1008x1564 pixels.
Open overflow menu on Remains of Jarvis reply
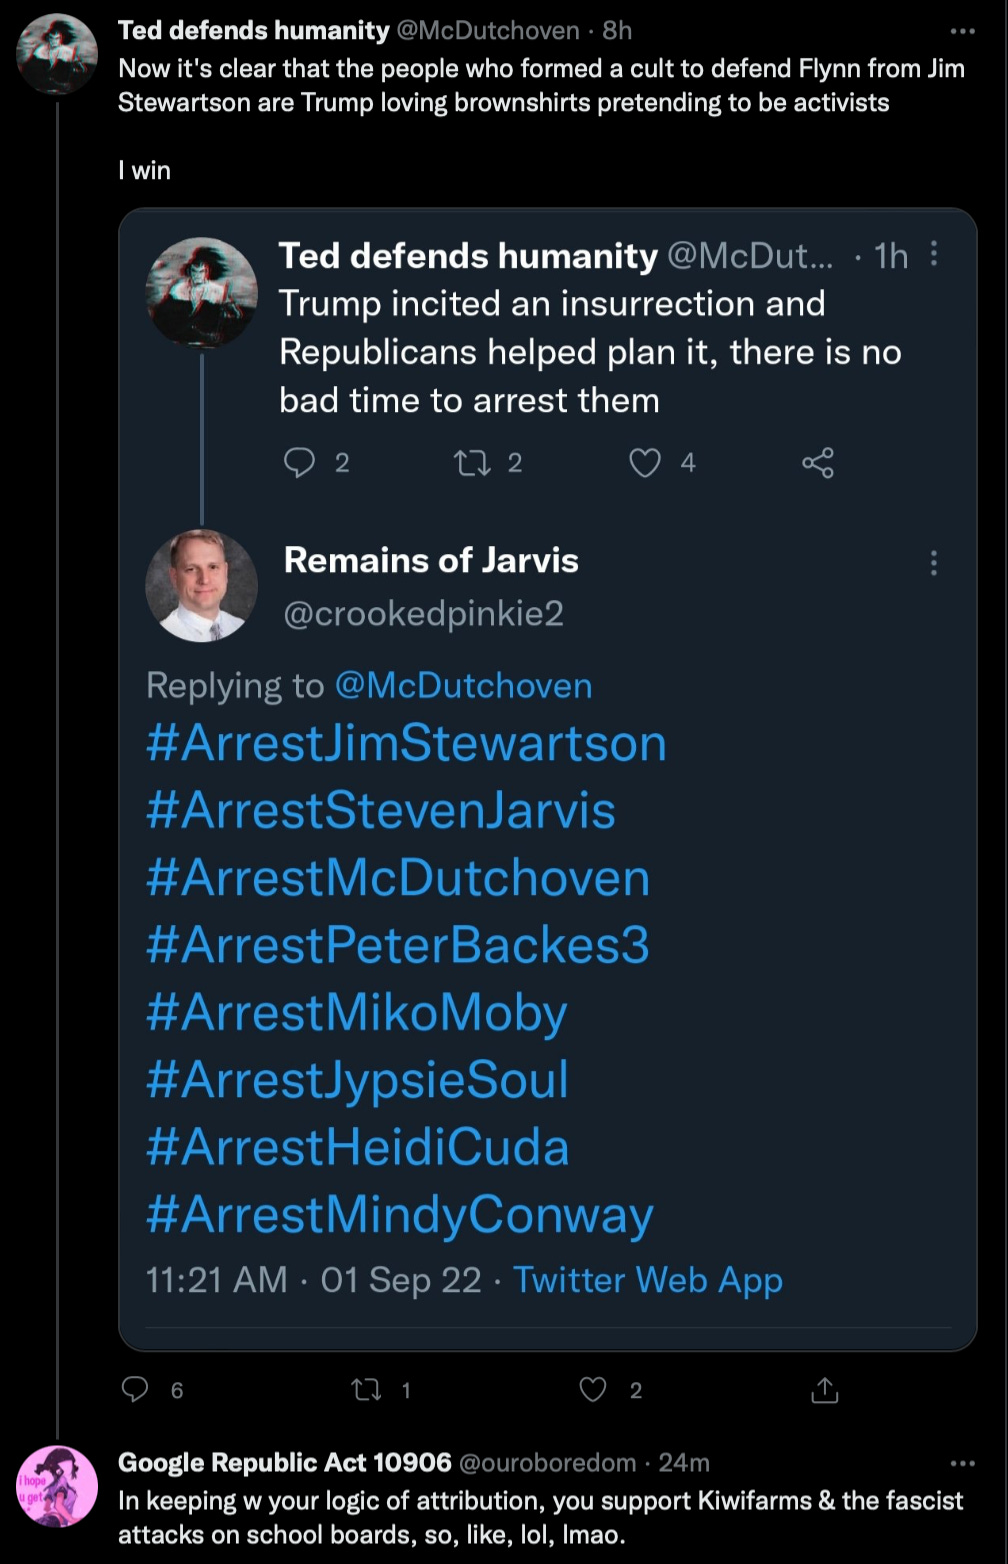(934, 563)
